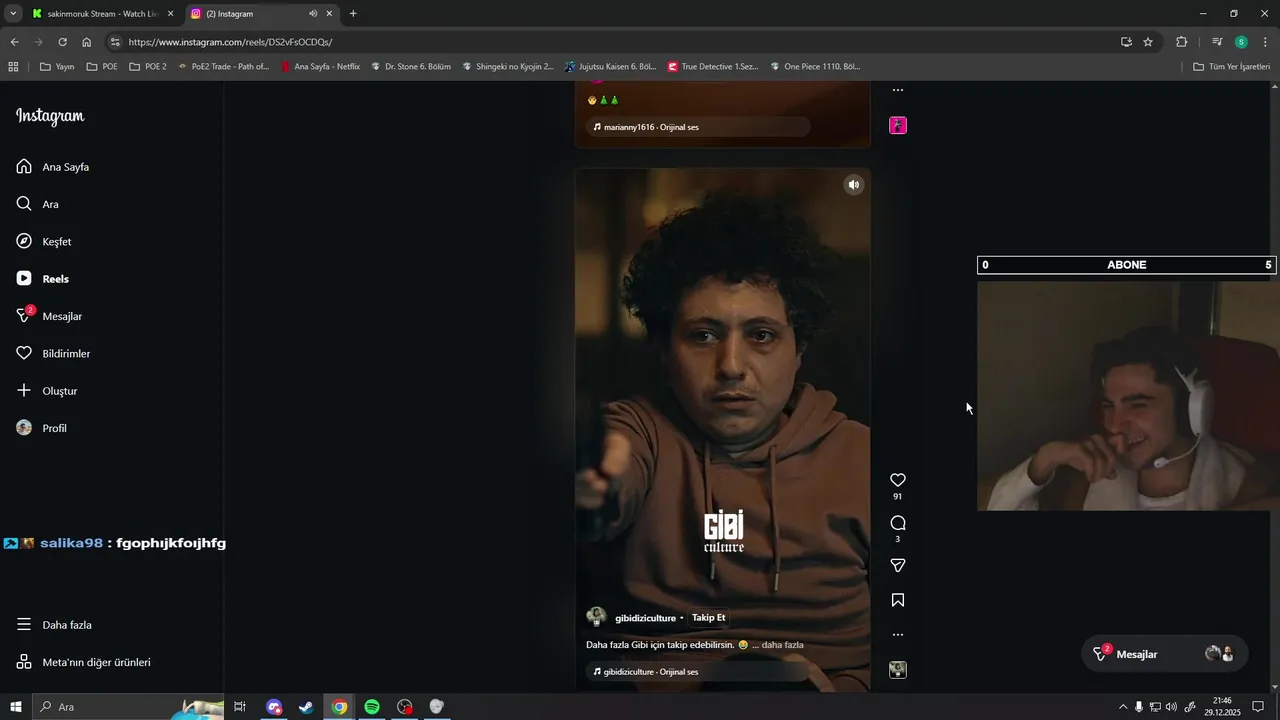This screenshot has height=720, width=1280.
Task: Open Chrome three-dot menu
Action: point(1266,42)
